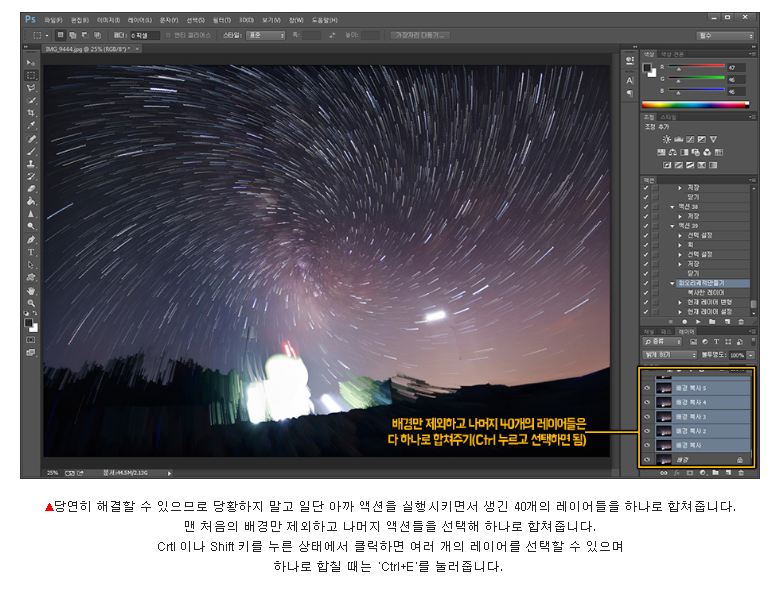Select the Hand tool
The width and height of the screenshot is (782, 604).
pyautogui.click(x=31, y=290)
